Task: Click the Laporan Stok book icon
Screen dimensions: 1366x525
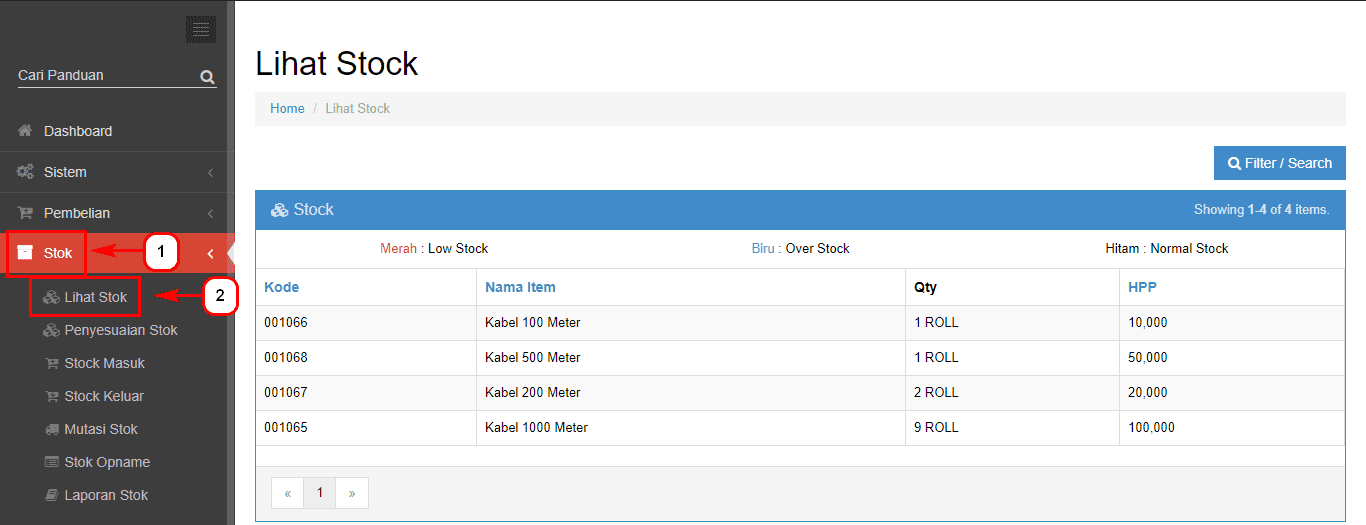Action: [52, 495]
